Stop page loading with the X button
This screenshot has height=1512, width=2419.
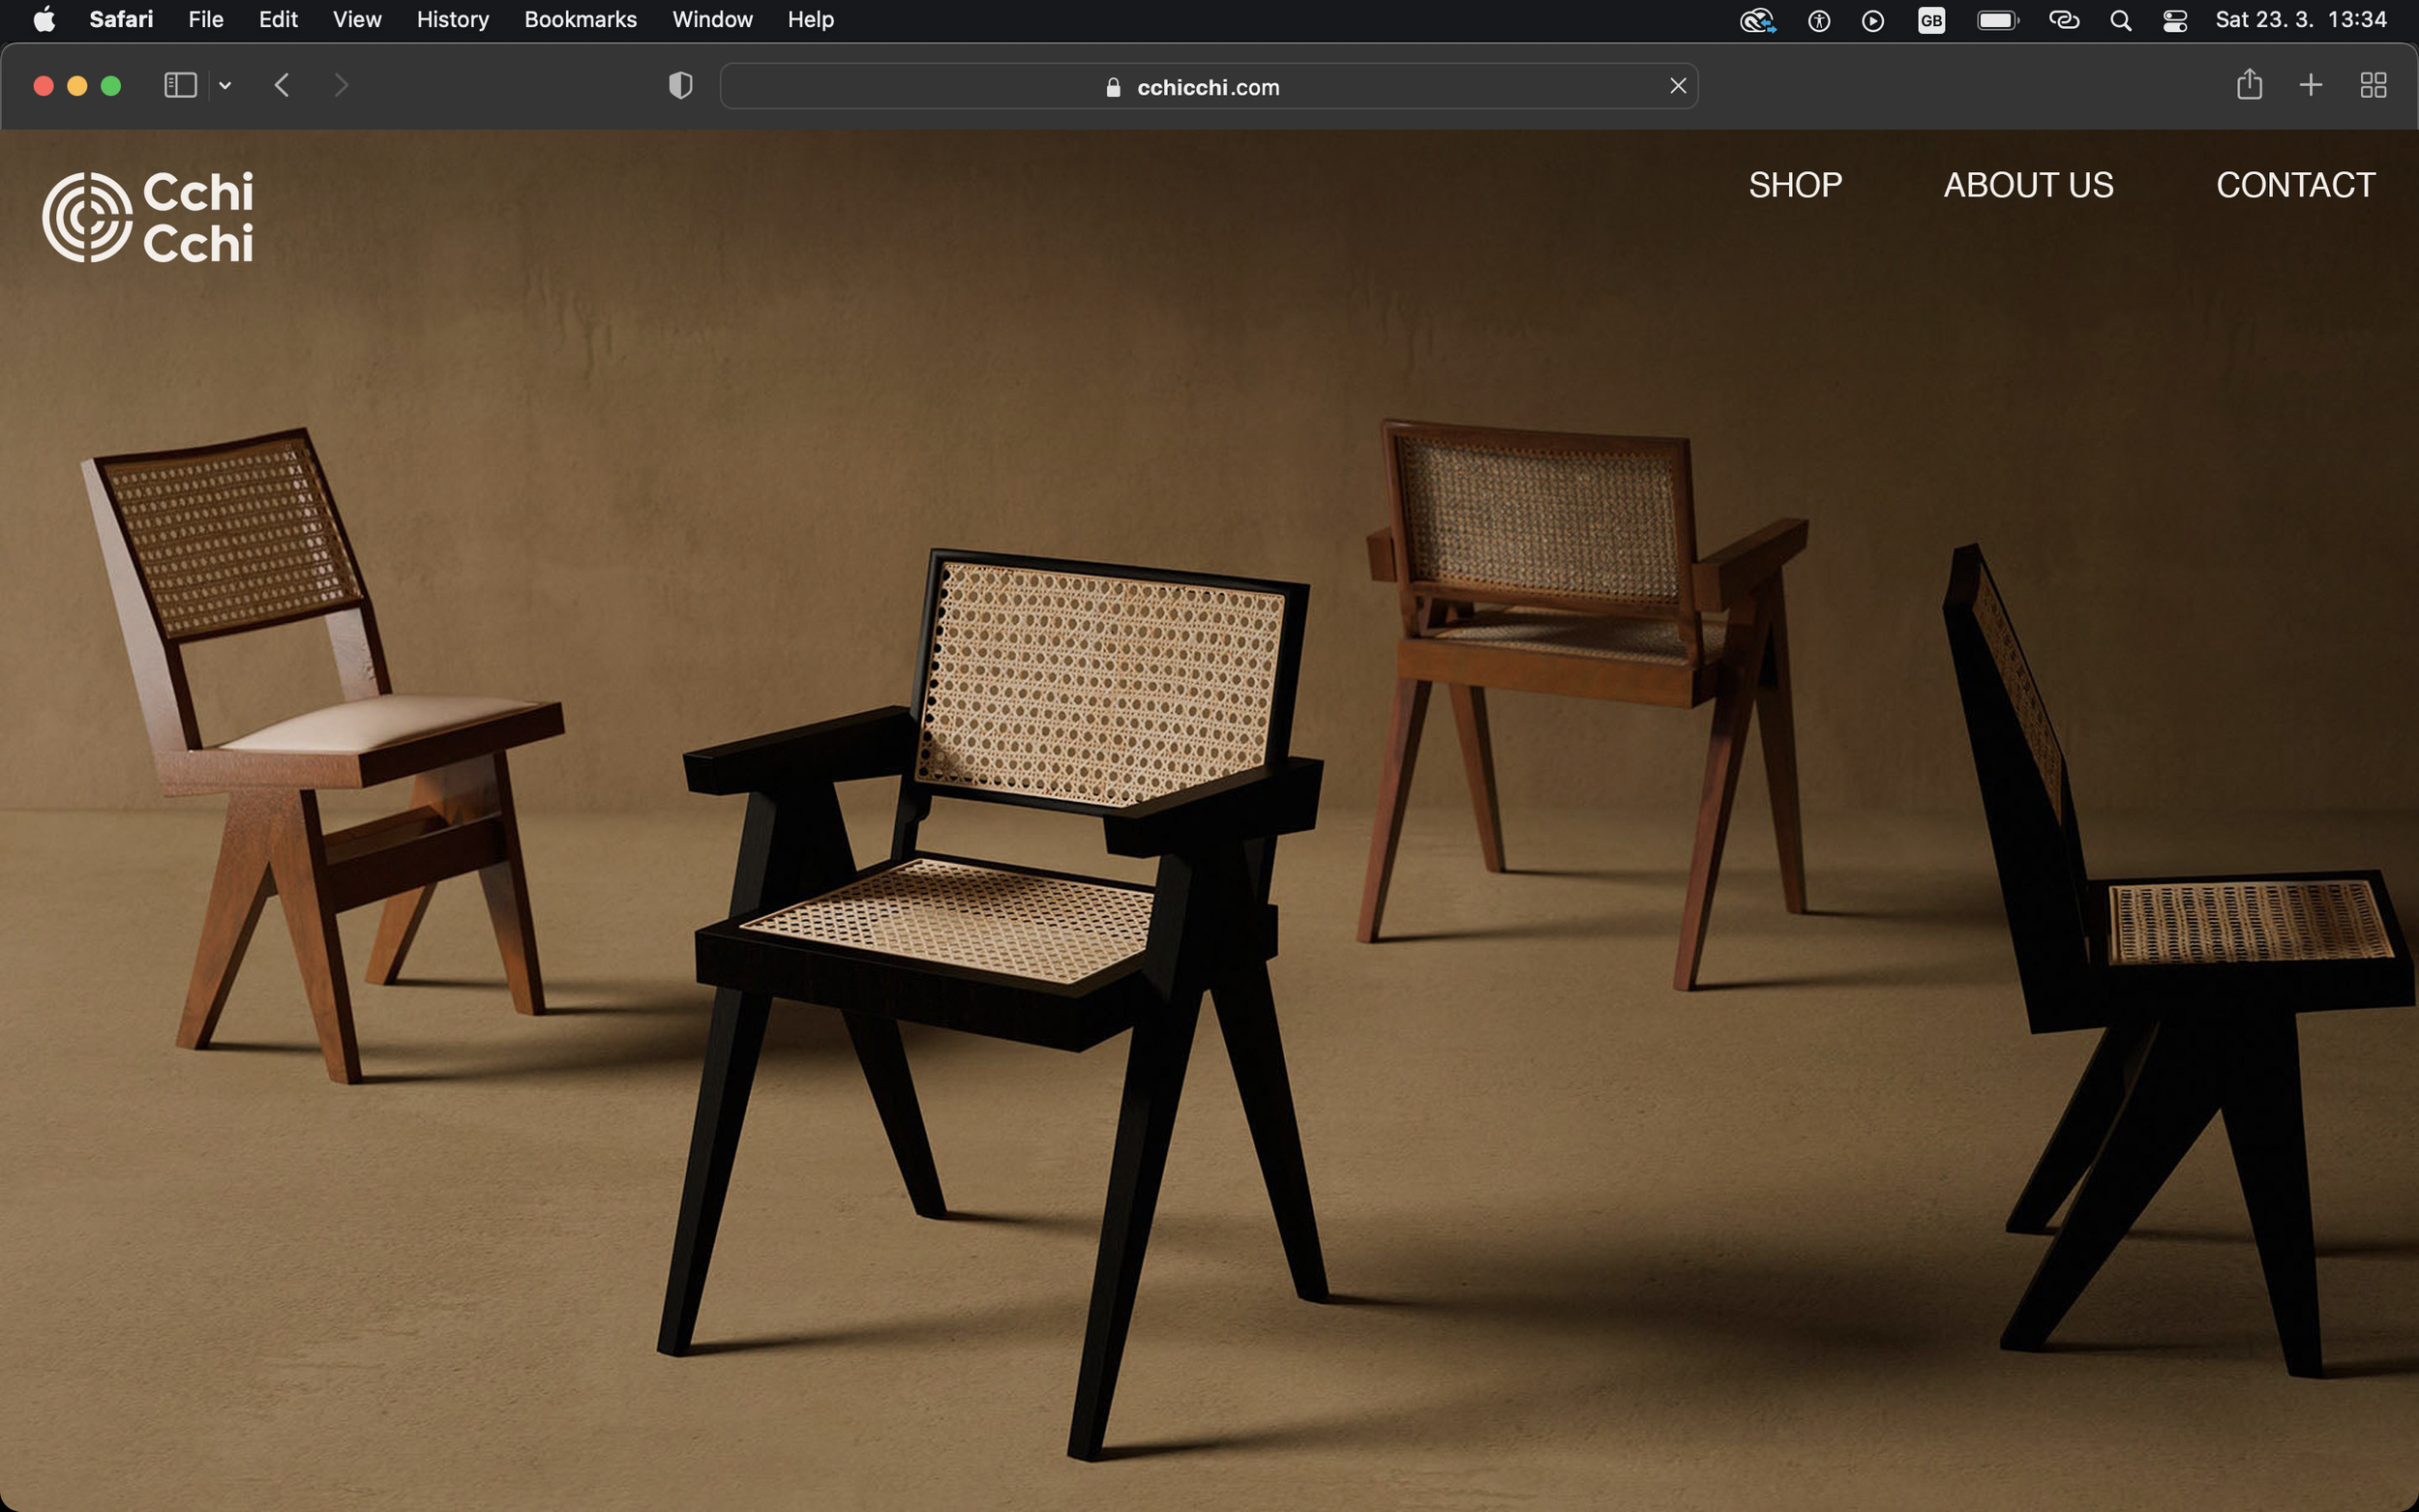point(1678,86)
